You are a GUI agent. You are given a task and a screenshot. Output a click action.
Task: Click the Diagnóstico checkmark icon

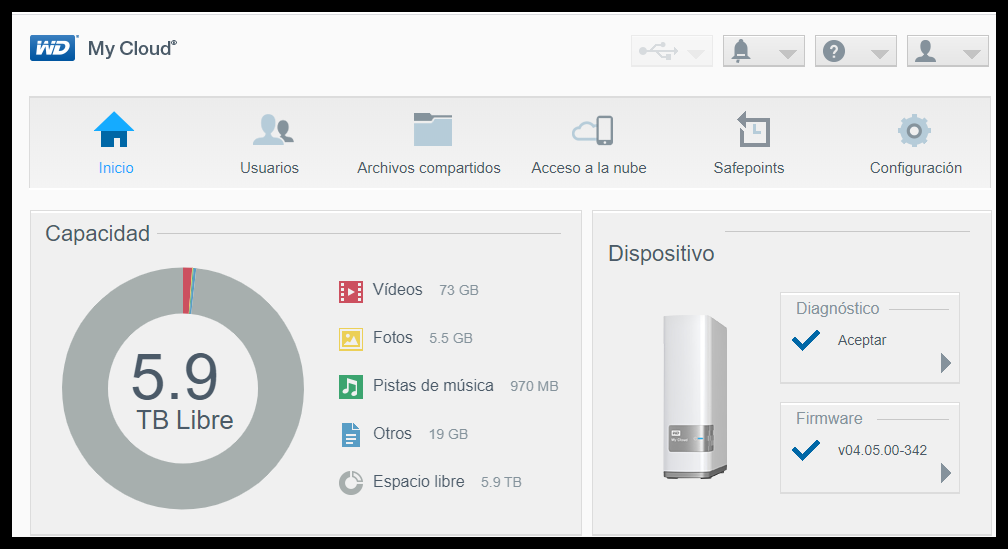(806, 339)
